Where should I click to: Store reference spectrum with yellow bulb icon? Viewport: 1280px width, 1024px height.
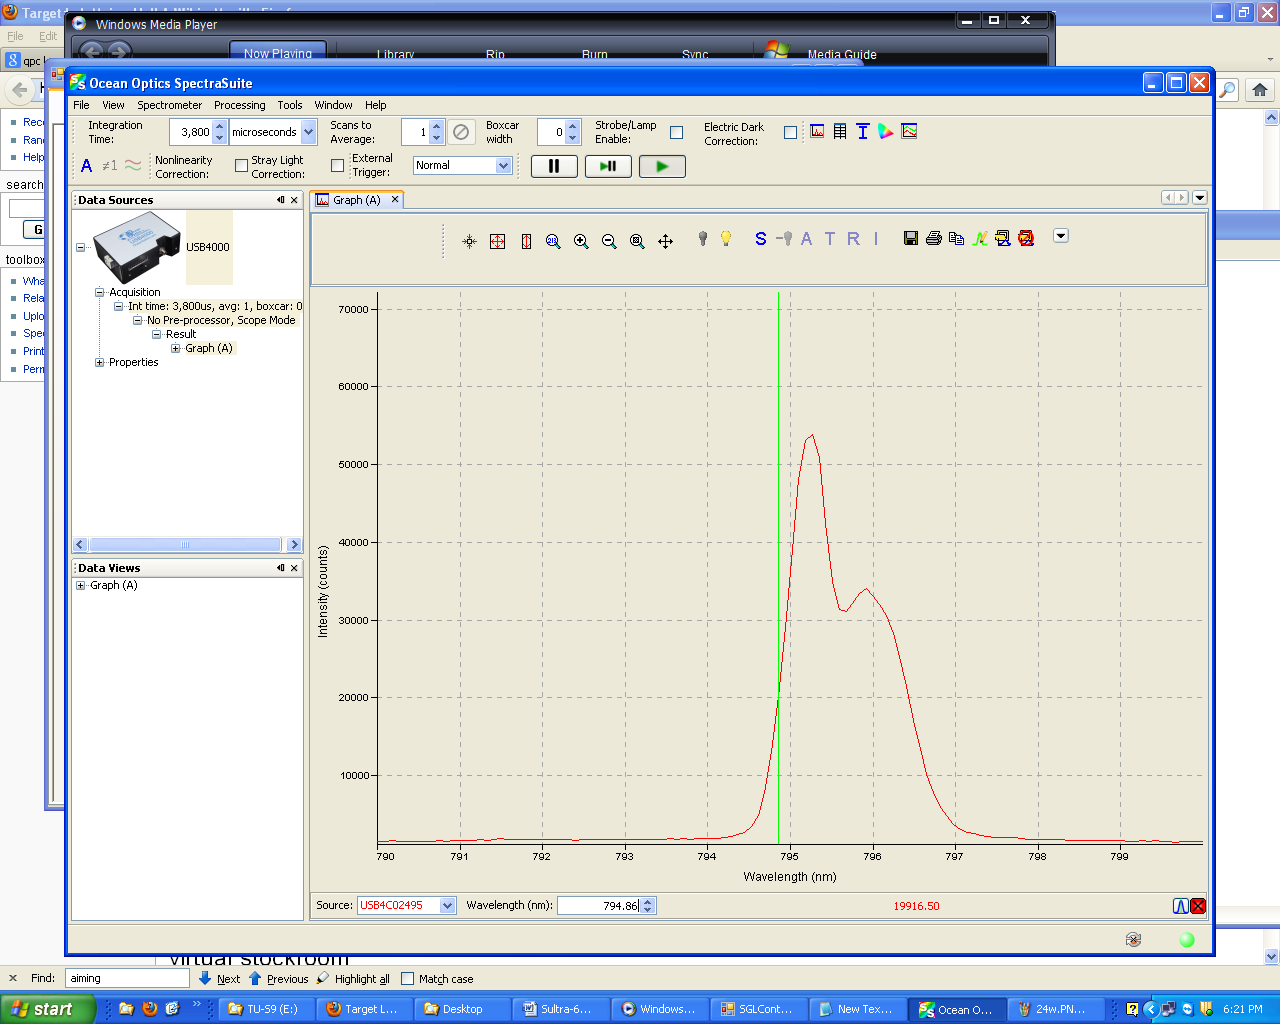click(726, 238)
